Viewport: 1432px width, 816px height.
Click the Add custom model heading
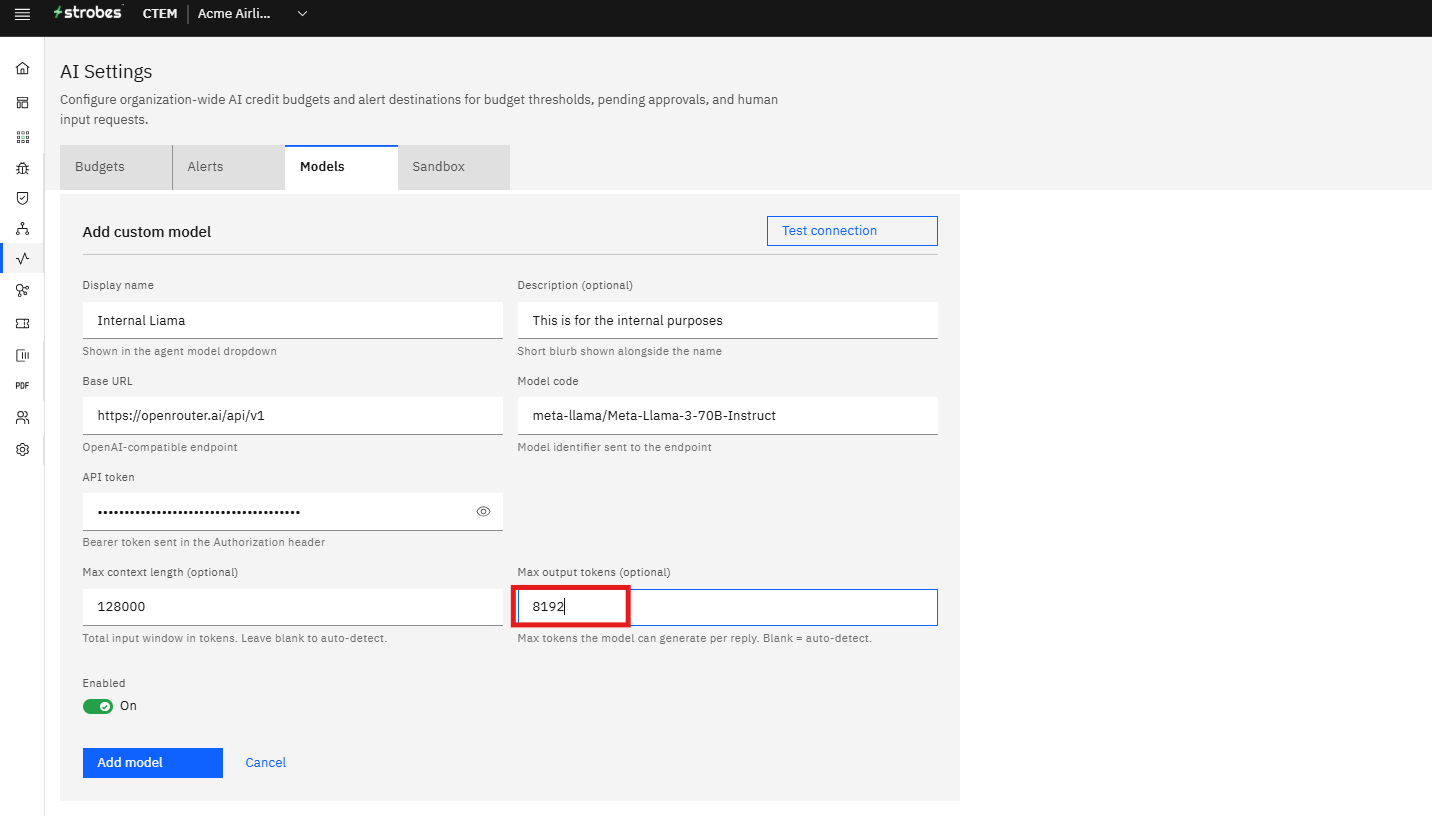pyautogui.click(x=147, y=232)
